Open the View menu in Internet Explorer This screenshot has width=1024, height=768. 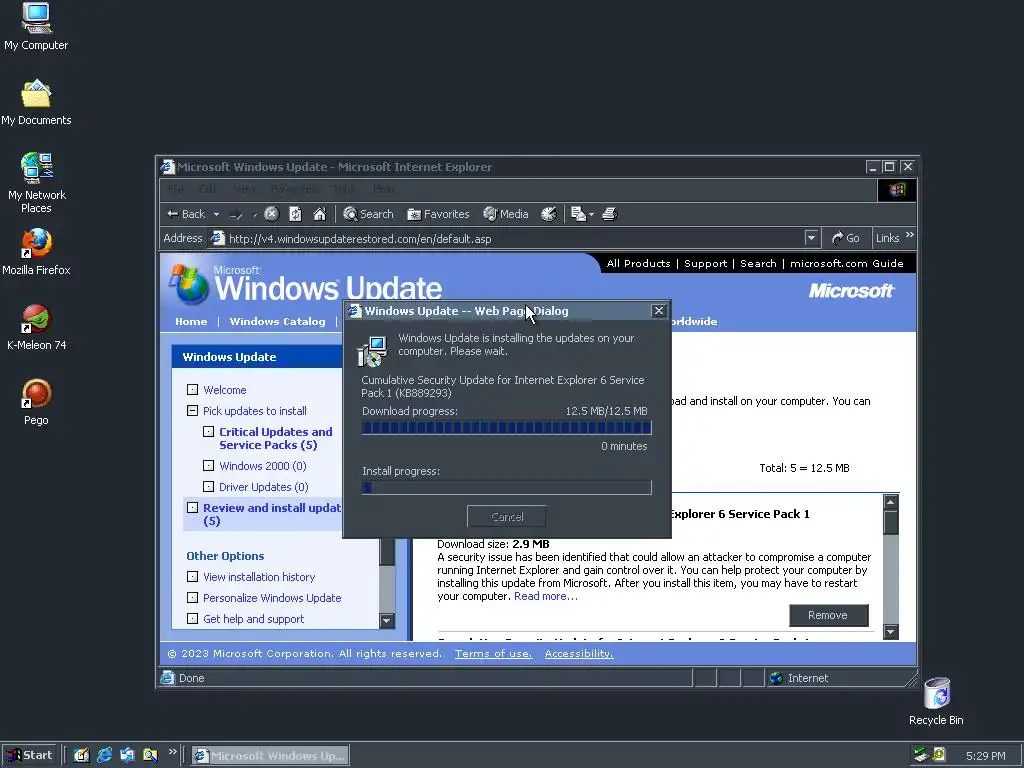pyautogui.click(x=244, y=189)
